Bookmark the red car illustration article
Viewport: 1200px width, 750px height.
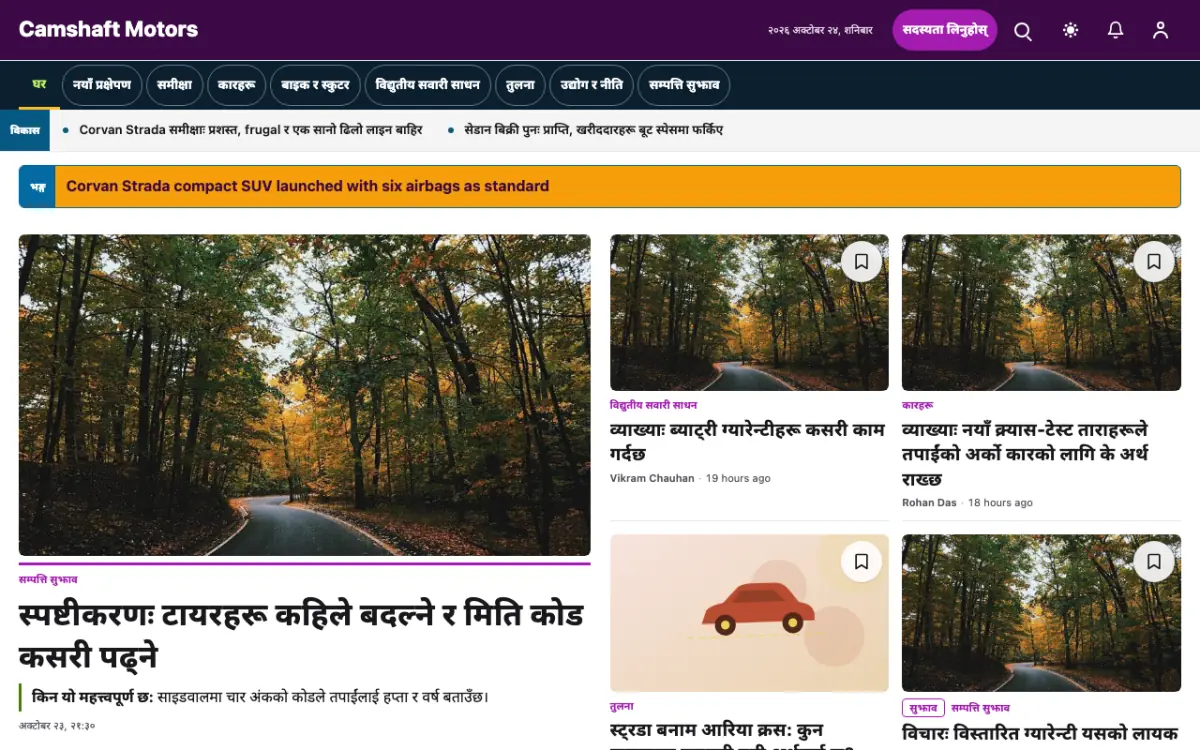[861, 562]
